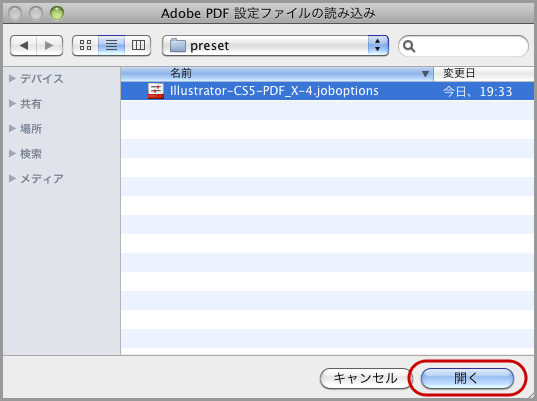Switch to icon grid view

click(85, 45)
